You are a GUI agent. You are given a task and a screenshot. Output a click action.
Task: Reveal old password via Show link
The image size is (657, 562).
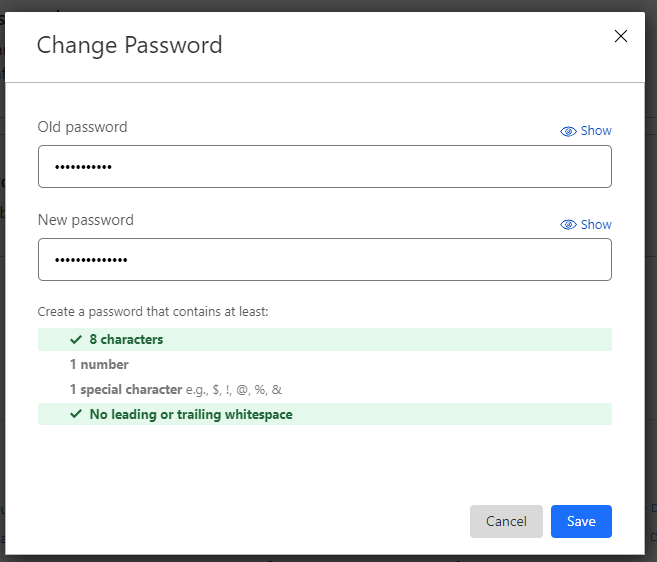pos(596,131)
